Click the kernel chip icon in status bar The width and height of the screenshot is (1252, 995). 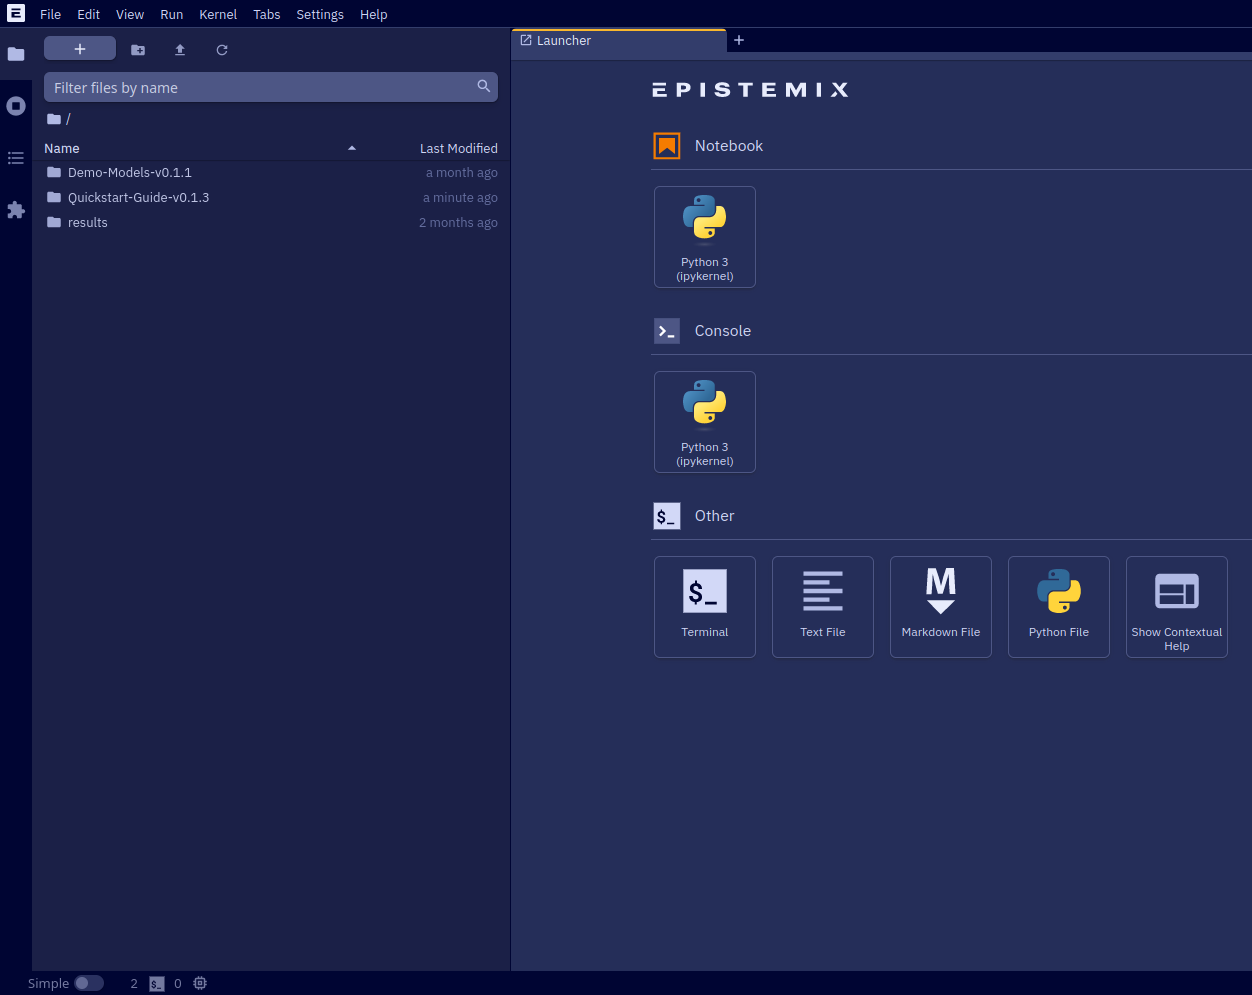point(200,983)
